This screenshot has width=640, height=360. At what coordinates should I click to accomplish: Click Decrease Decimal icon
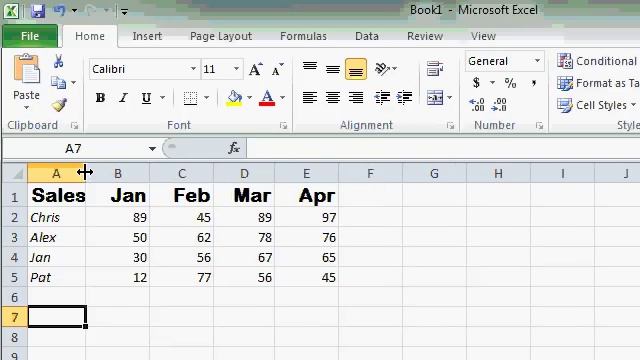click(x=499, y=105)
